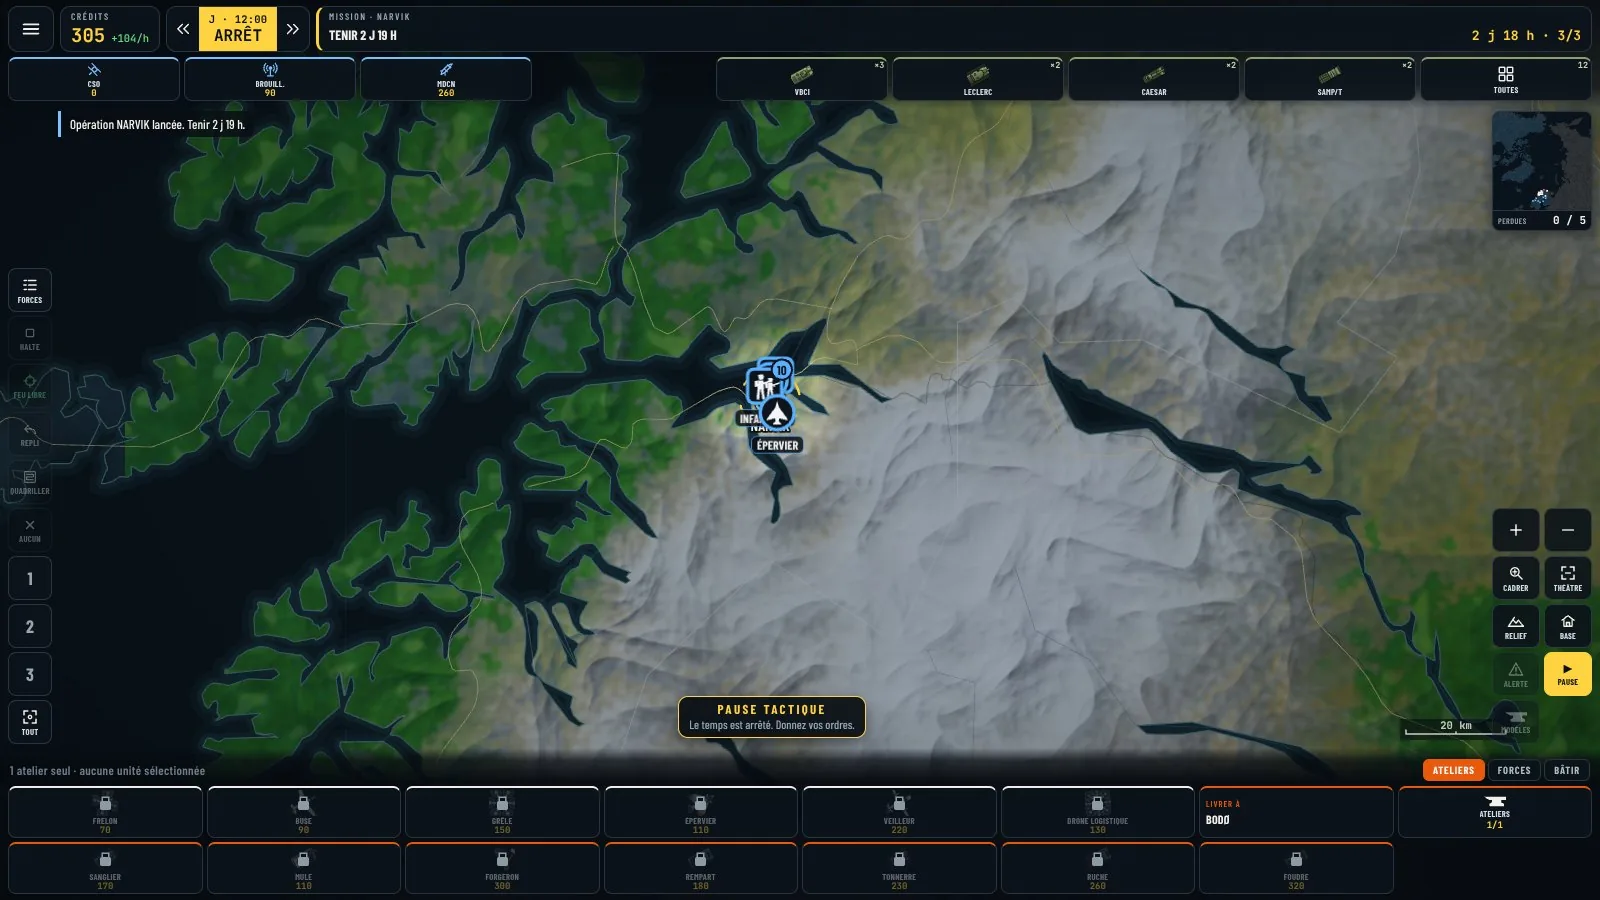Select the ÉPERVIER aircraft unit on map

777,412
